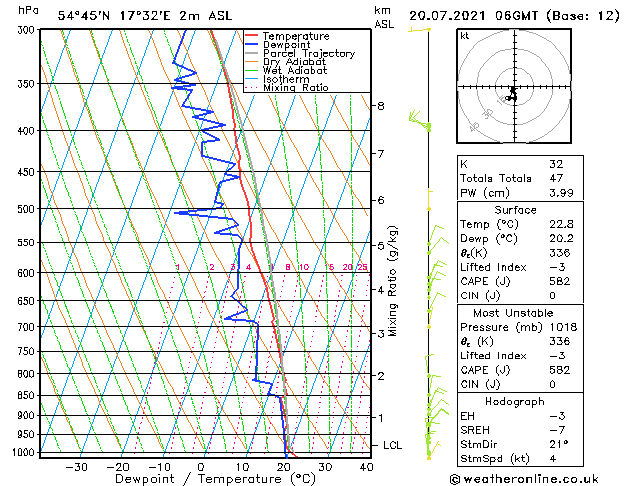Click the hodograph circular wind plot
The height and width of the screenshot is (486, 629).
[x=514, y=86]
